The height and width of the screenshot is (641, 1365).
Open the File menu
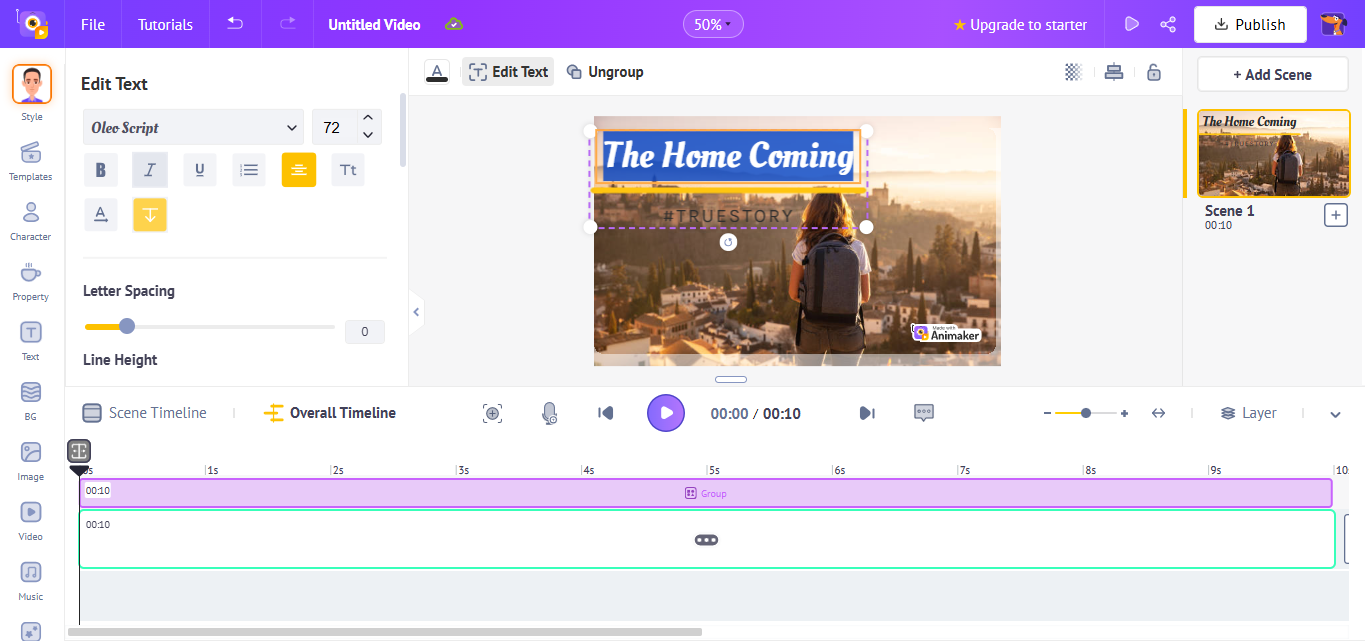tap(93, 24)
